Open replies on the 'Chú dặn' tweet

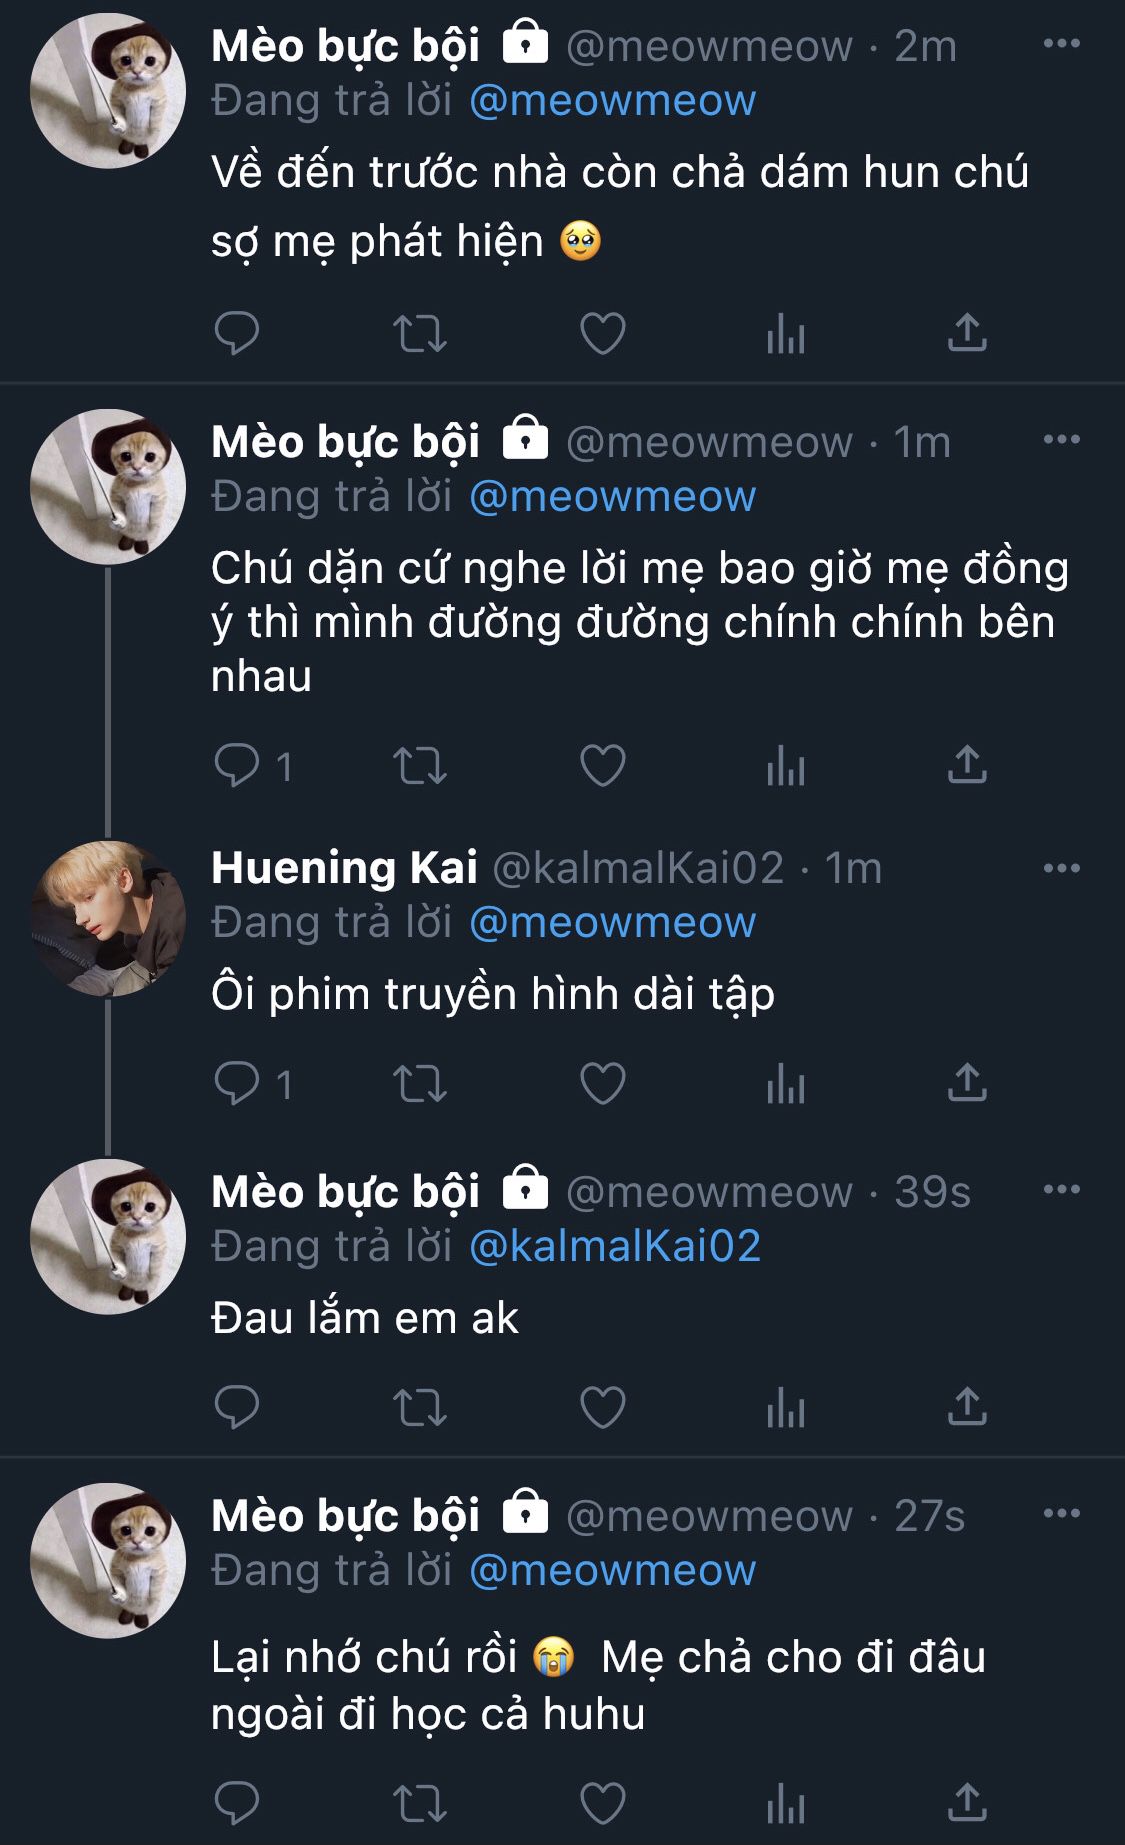[x=237, y=767]
